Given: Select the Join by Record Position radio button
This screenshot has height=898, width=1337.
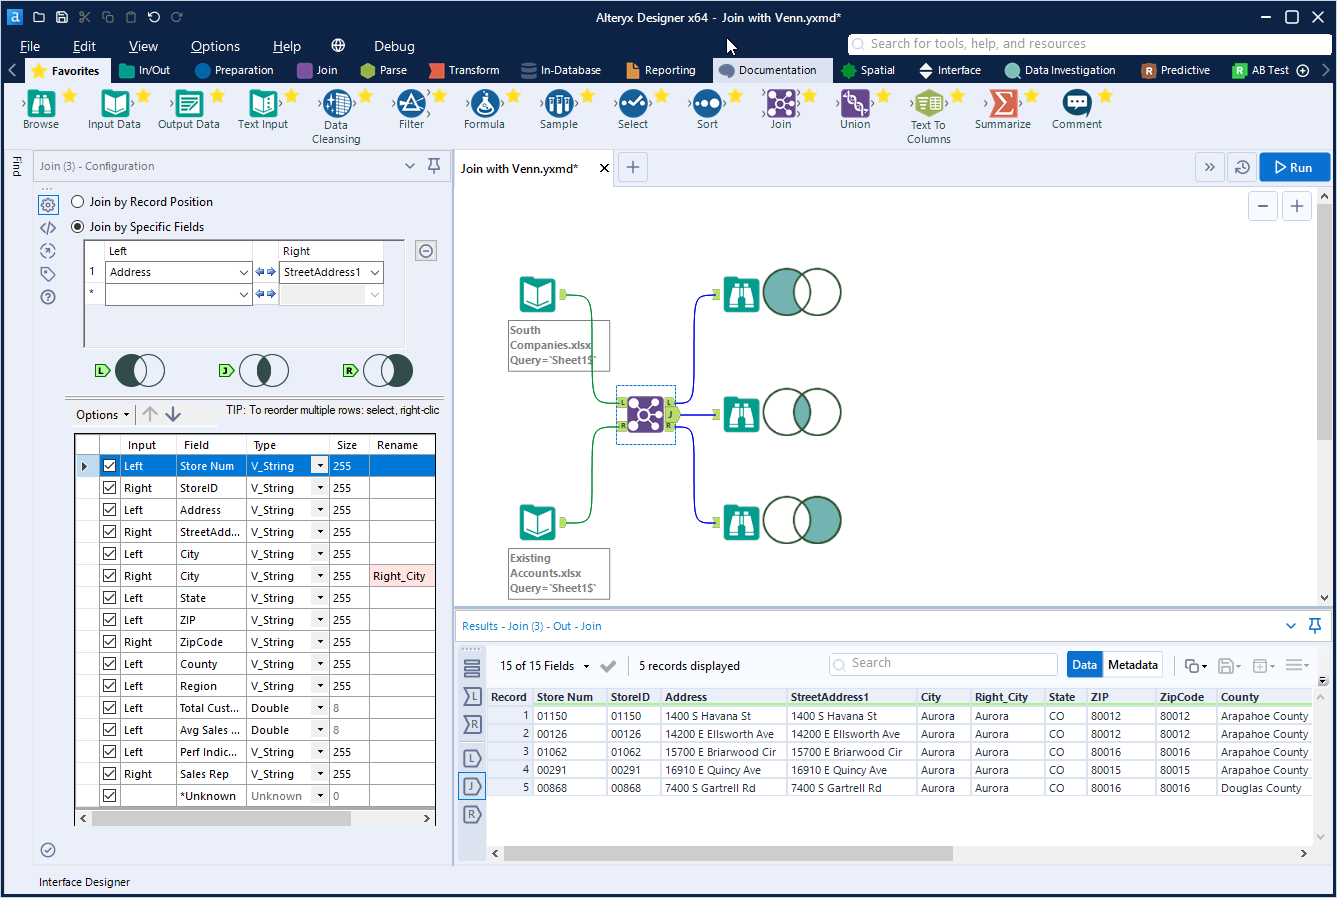Looking at the screenshot, I should (77, 201).
